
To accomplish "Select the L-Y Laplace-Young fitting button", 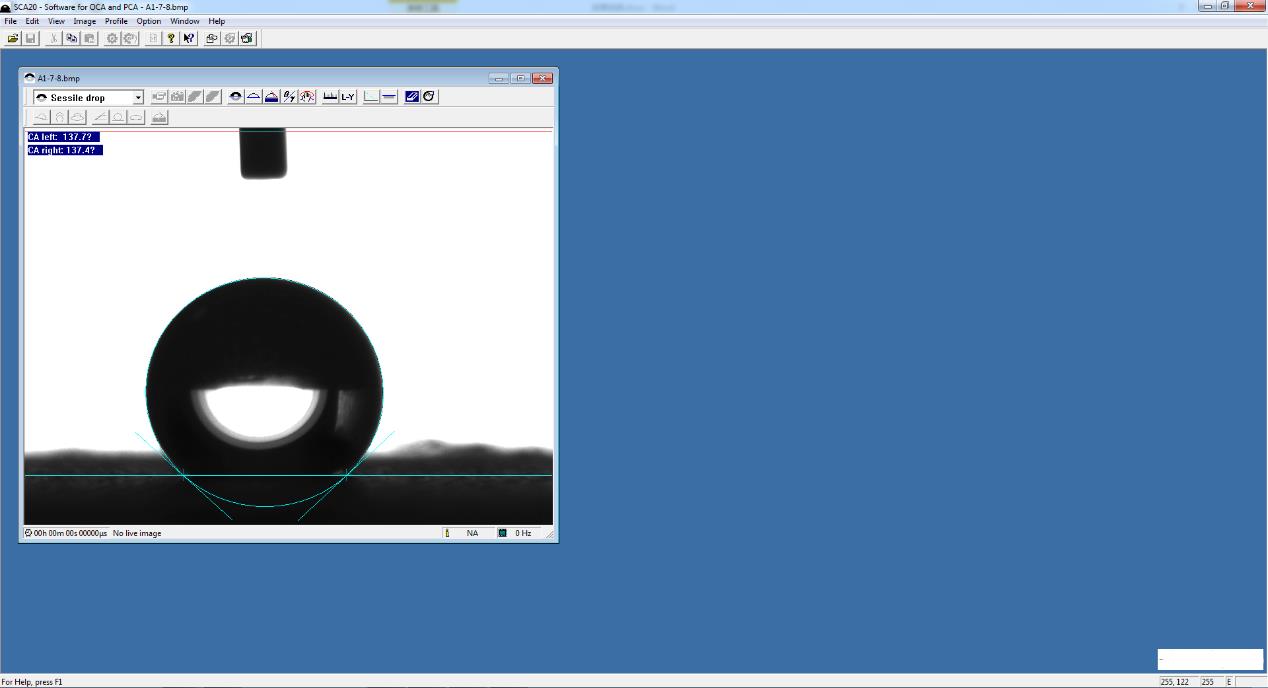I will click(x=348, y=97).
